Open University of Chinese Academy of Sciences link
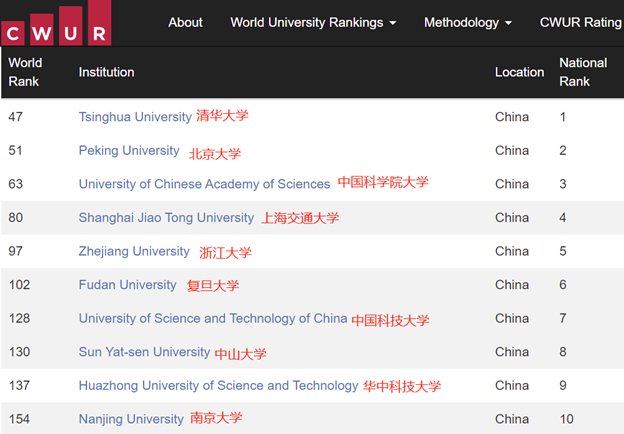Image resolution: width=624 pixels, height=434 pixels. tap(204, 184)
